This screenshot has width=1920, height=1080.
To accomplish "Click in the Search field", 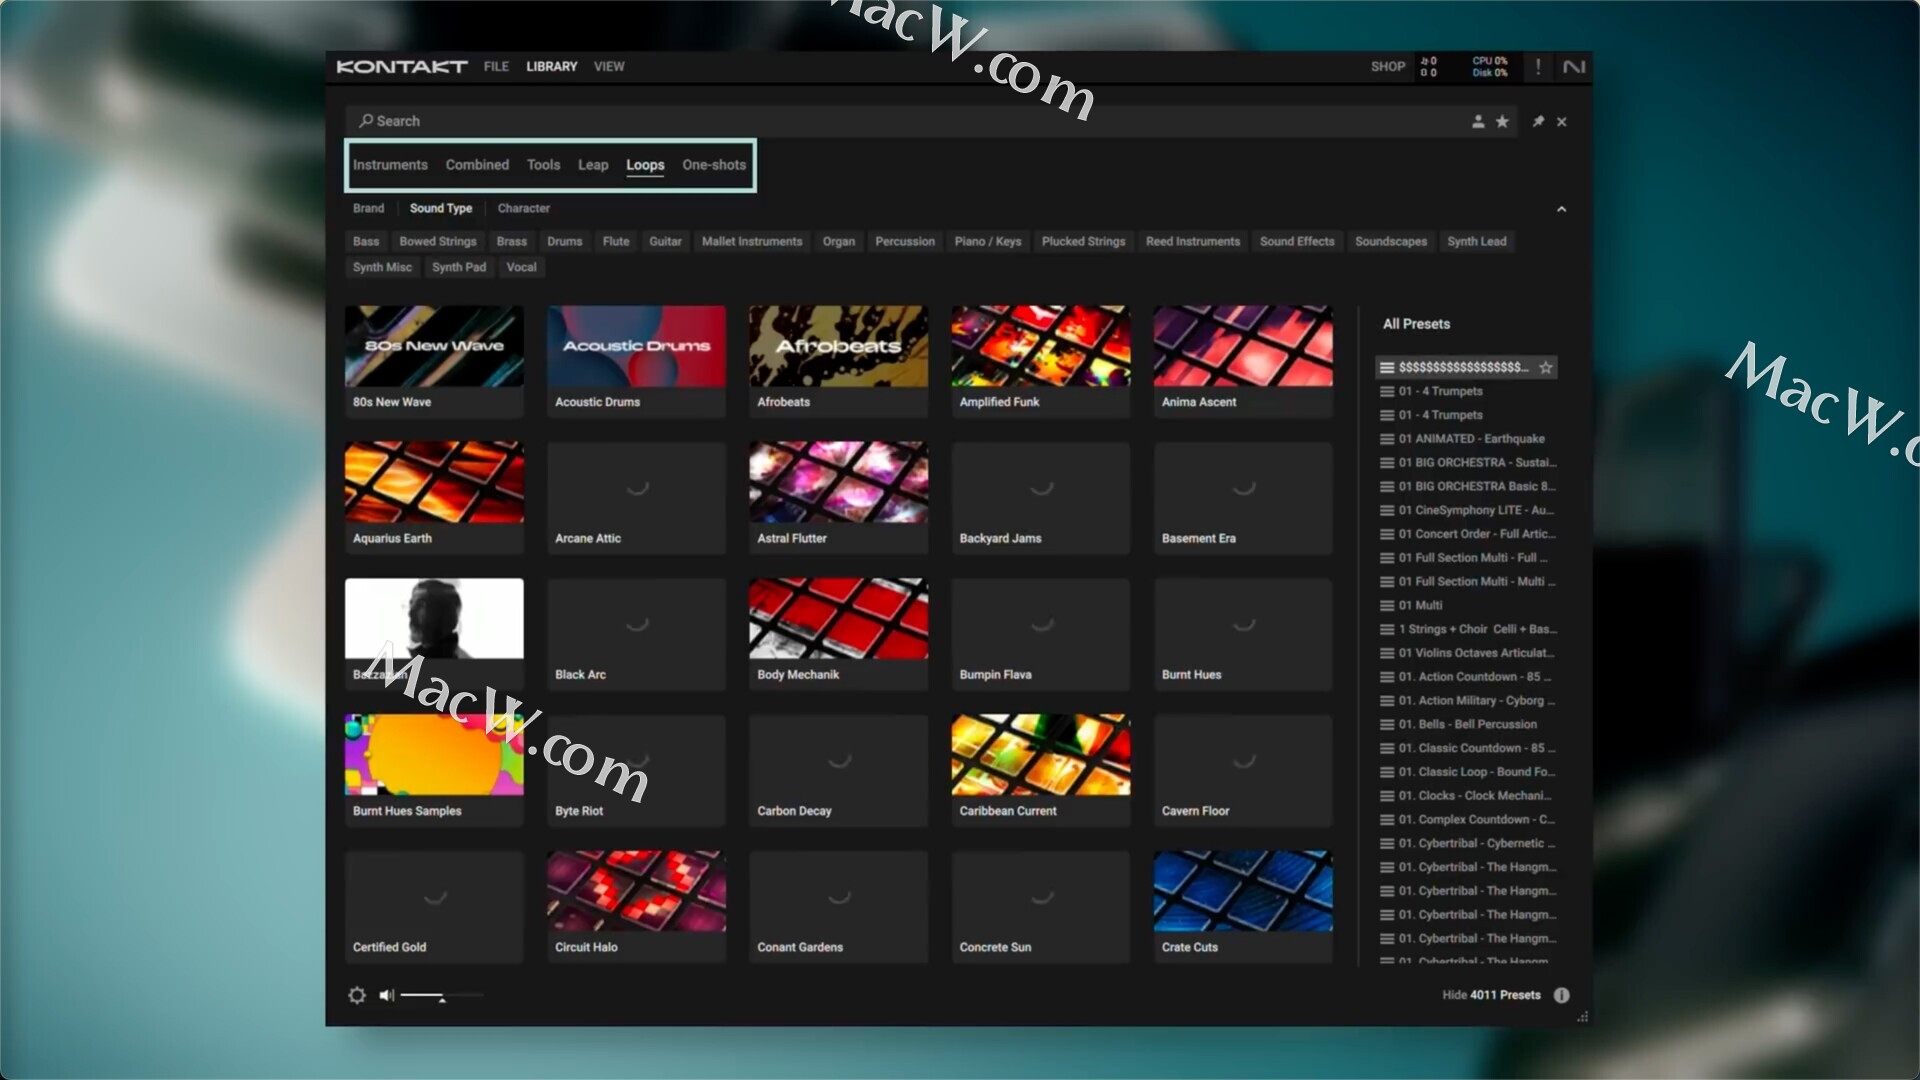I will click(x=930, y=121).
